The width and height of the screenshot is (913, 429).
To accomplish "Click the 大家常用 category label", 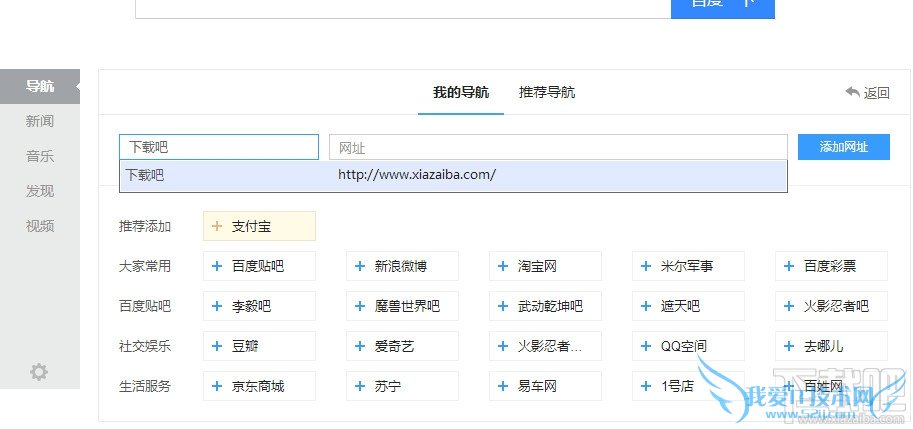I will [x=145, y=266].
